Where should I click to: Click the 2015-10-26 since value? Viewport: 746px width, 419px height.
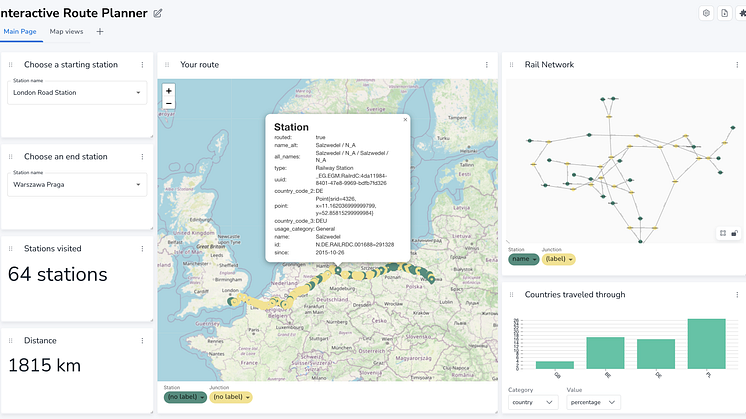coord(330,253)
